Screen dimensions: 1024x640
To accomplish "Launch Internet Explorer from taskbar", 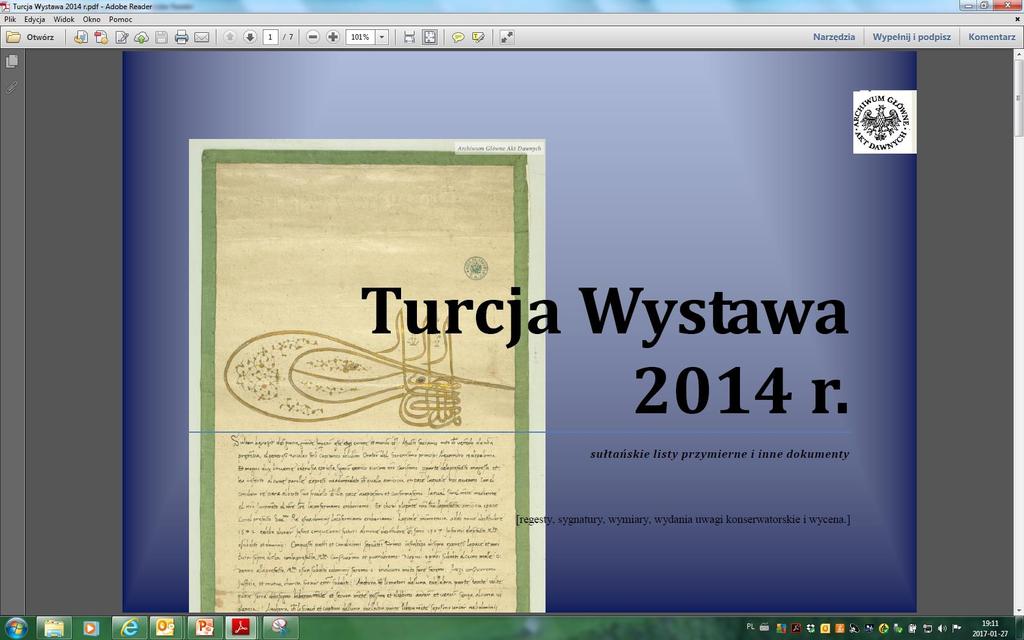I will 129,628.
